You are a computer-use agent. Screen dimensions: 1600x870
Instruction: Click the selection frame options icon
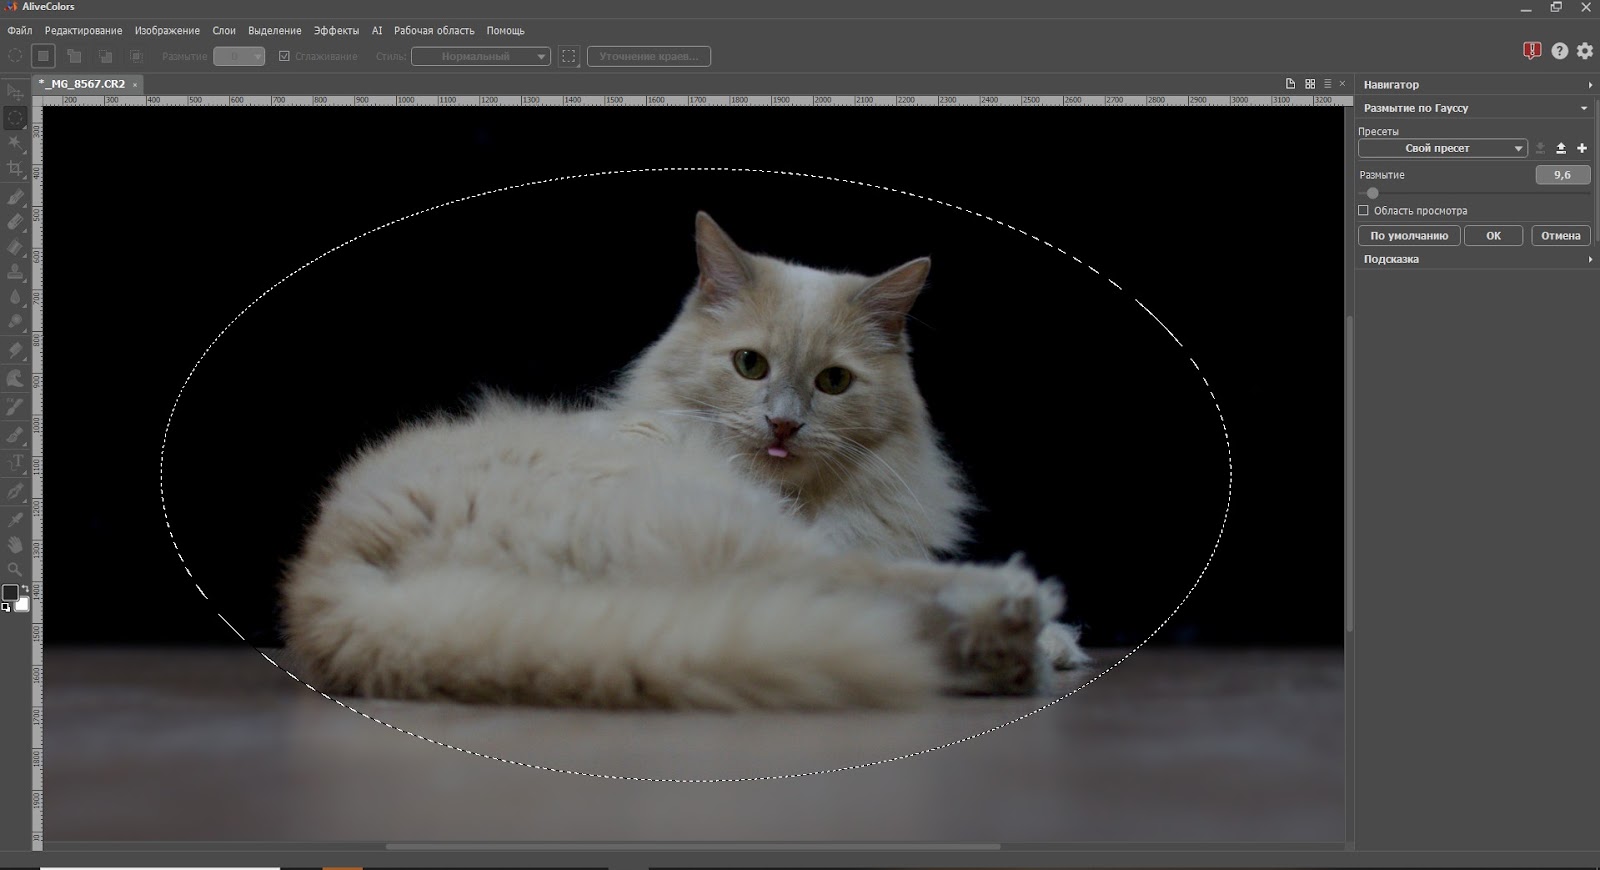pos(569,56)
